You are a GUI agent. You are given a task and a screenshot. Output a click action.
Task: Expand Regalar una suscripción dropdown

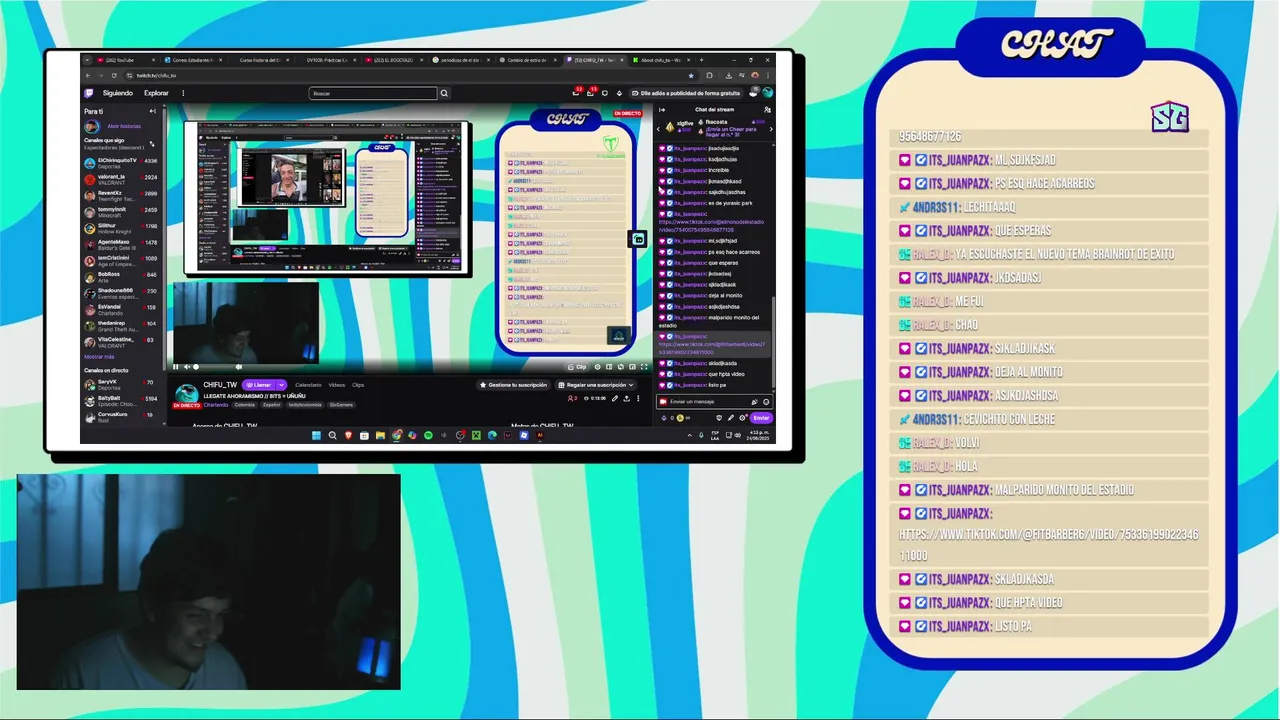[x=631, y=385]
